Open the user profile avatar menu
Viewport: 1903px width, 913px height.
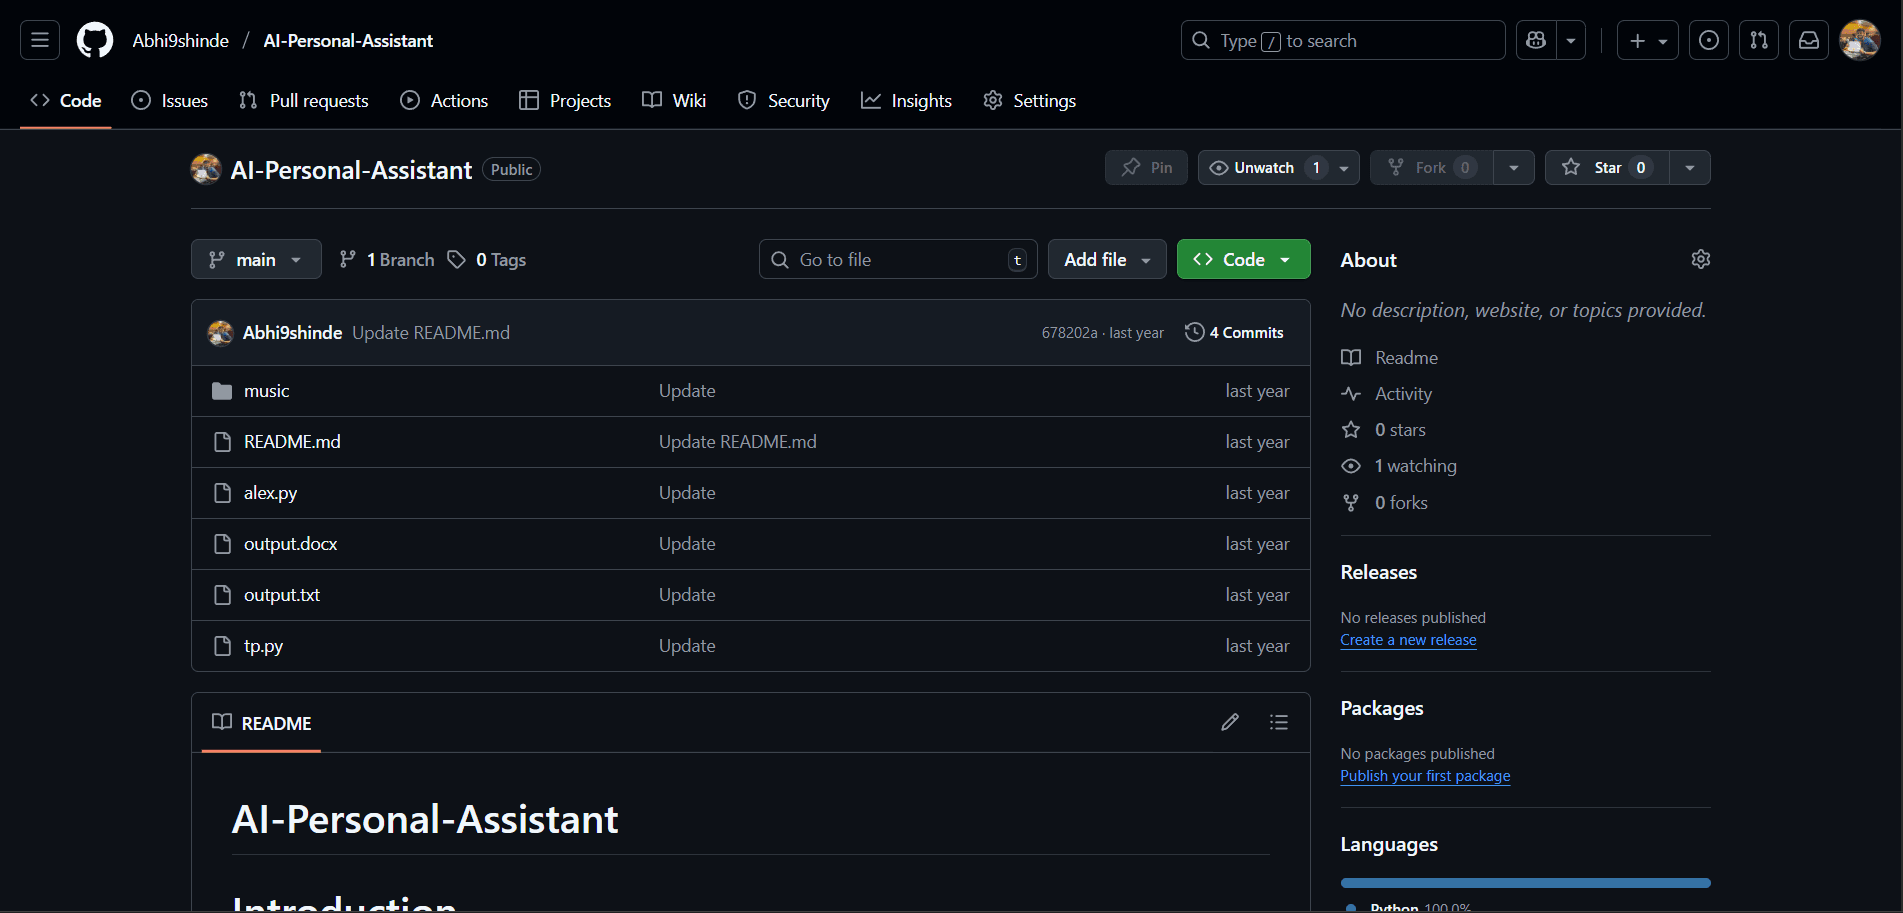pyautogui.click(x=1860, y=40)
